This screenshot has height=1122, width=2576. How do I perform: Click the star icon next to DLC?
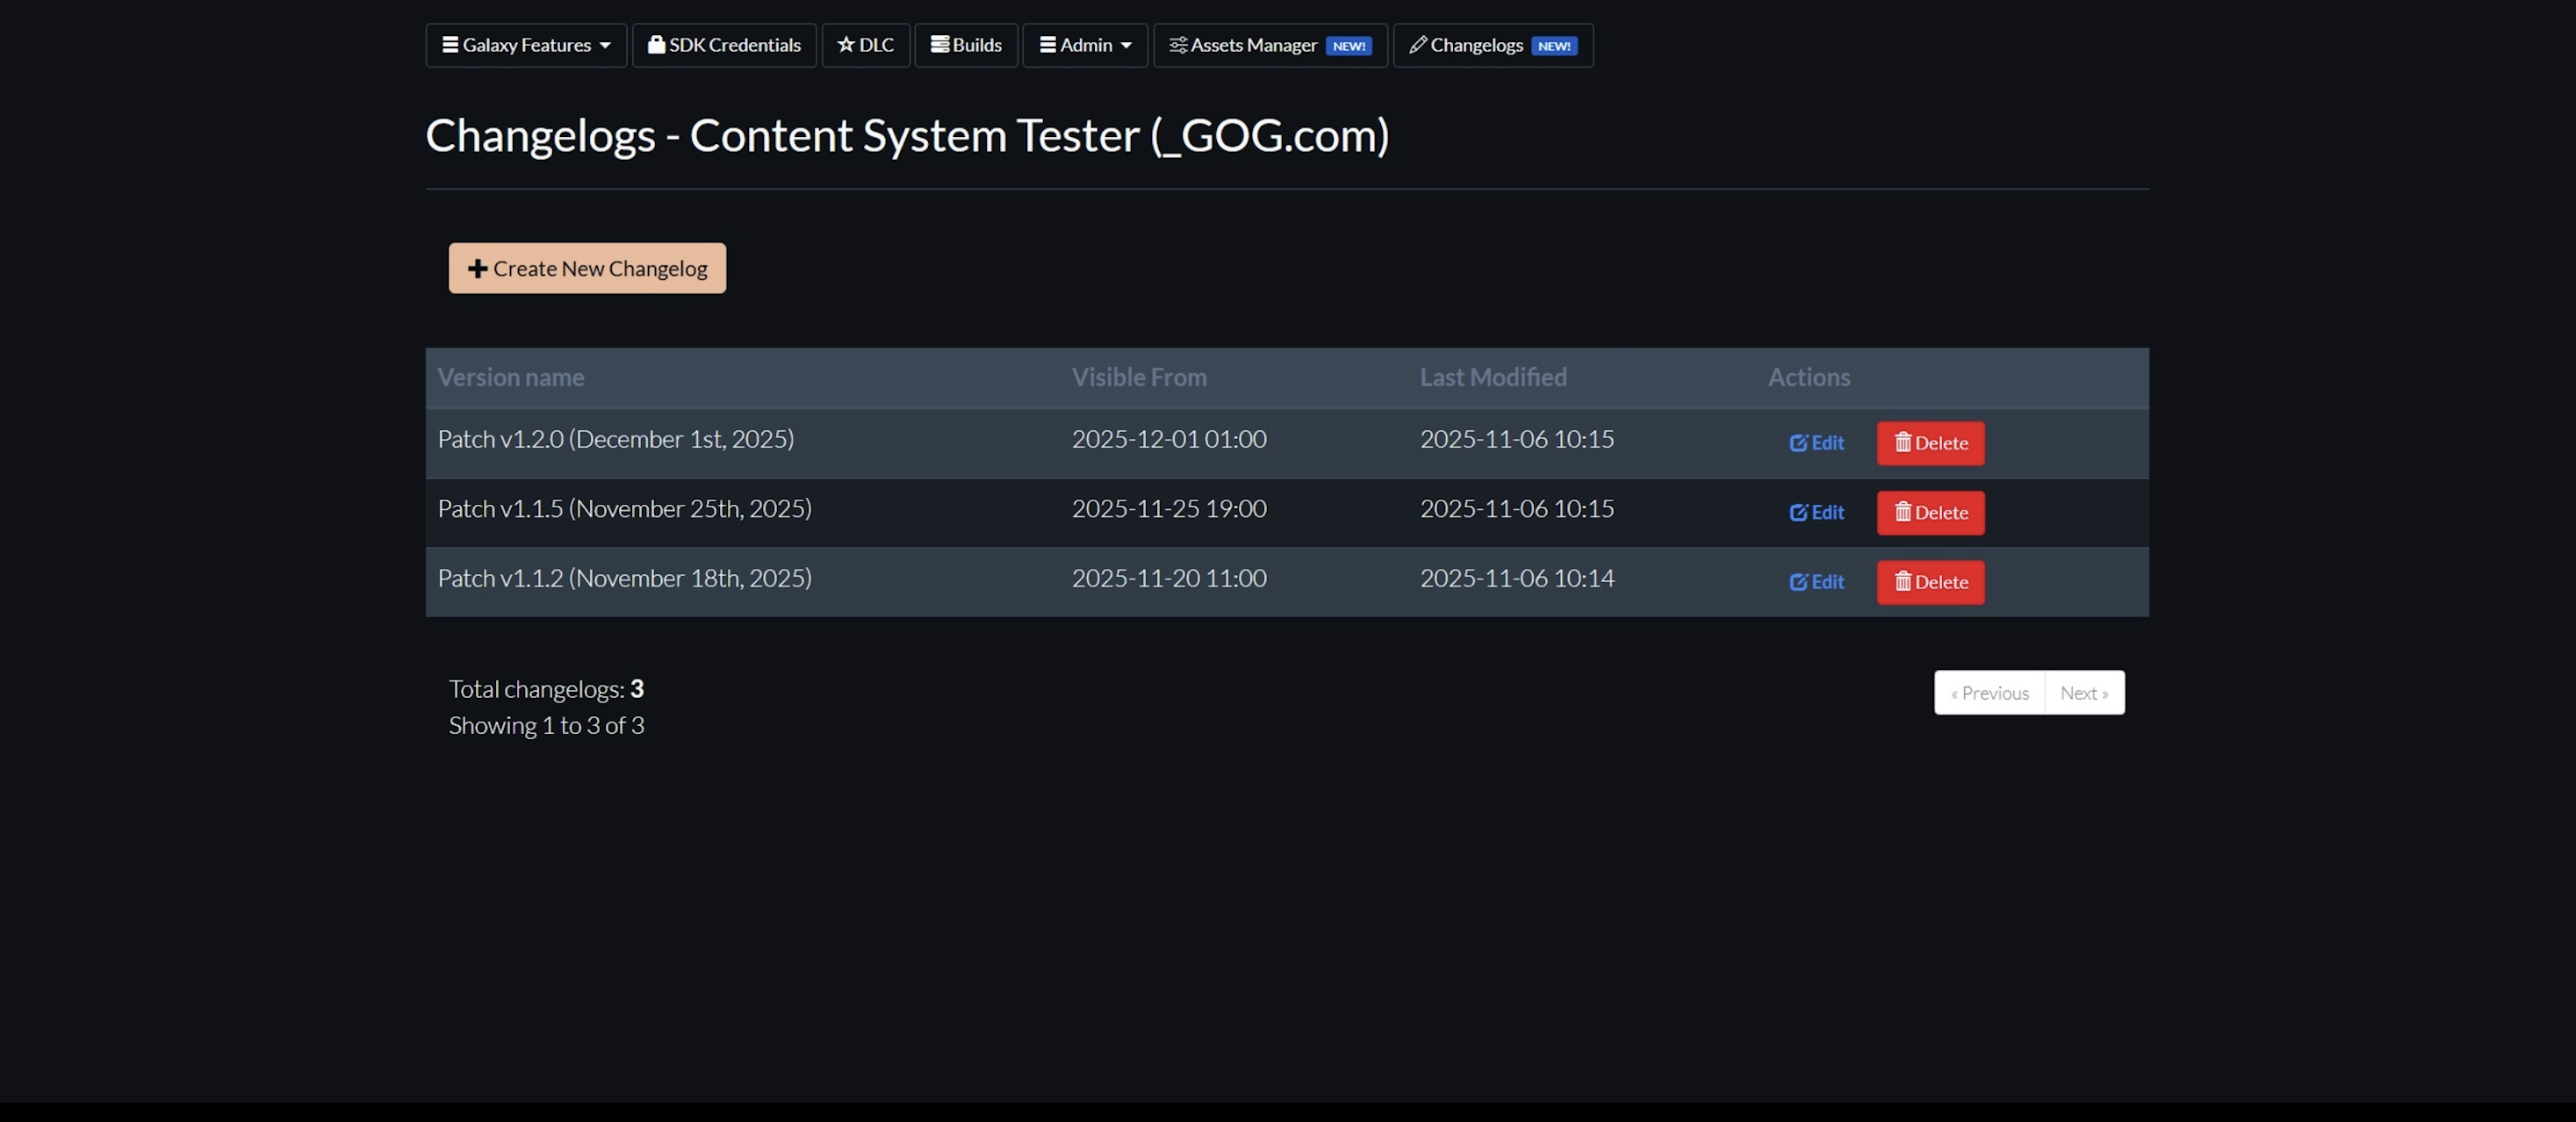click(845, 44)
